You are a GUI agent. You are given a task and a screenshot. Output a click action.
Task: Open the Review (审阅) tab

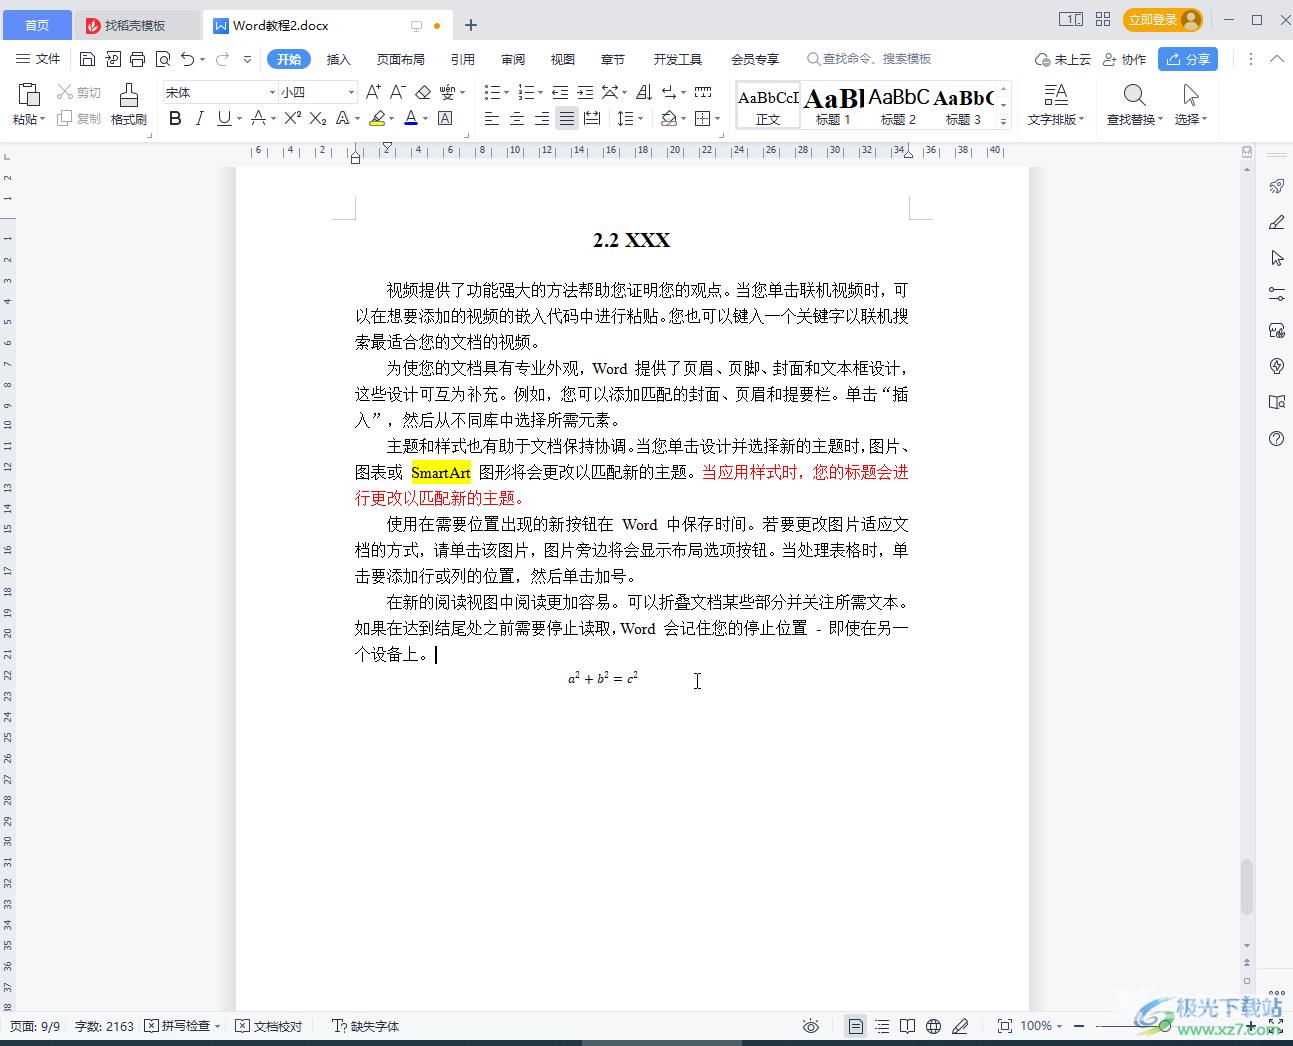[x=513, y=59]
